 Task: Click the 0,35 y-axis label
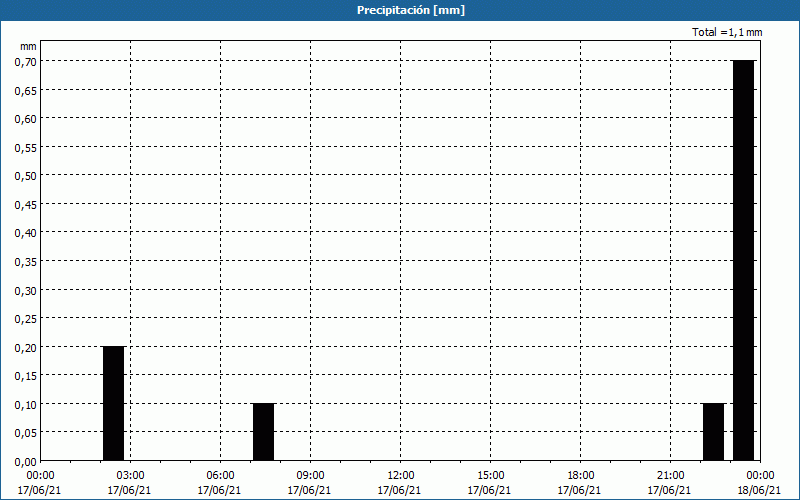point(25,262)
